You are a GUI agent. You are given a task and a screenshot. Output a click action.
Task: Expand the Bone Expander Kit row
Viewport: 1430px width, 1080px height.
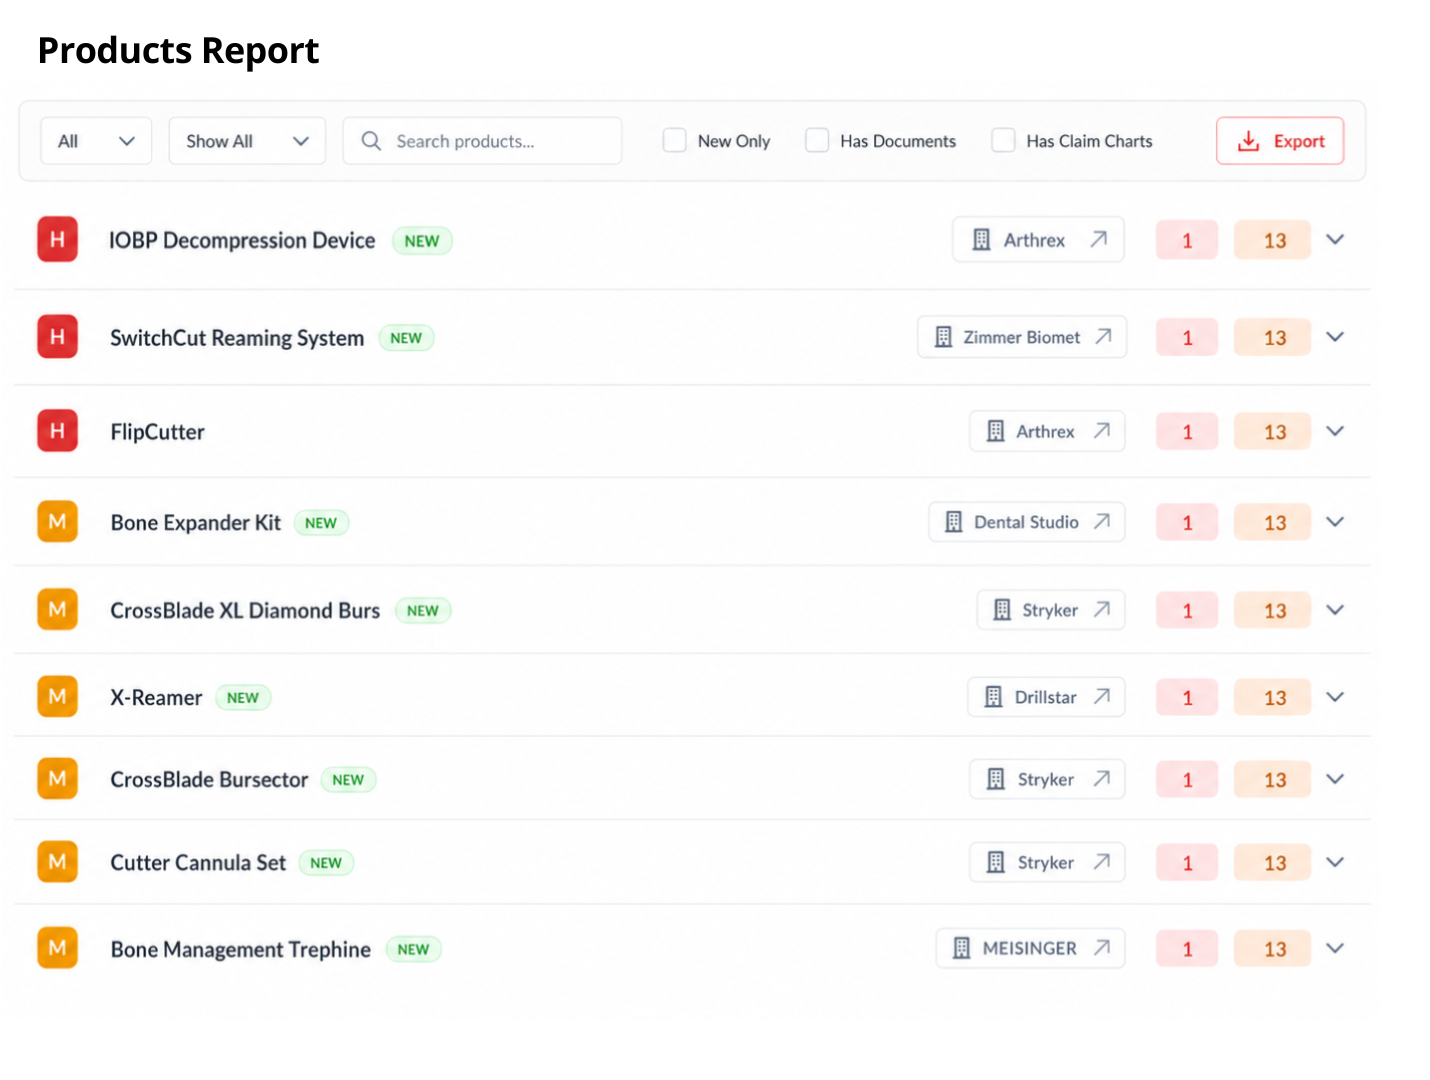1335,521
